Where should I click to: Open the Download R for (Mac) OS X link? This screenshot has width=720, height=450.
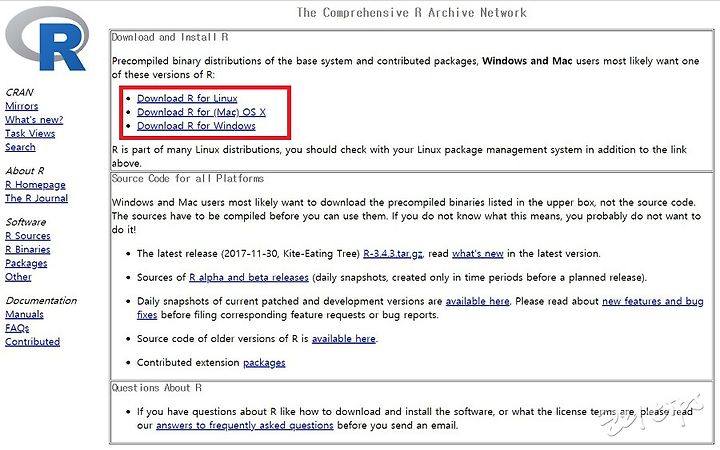coord(201,112)
